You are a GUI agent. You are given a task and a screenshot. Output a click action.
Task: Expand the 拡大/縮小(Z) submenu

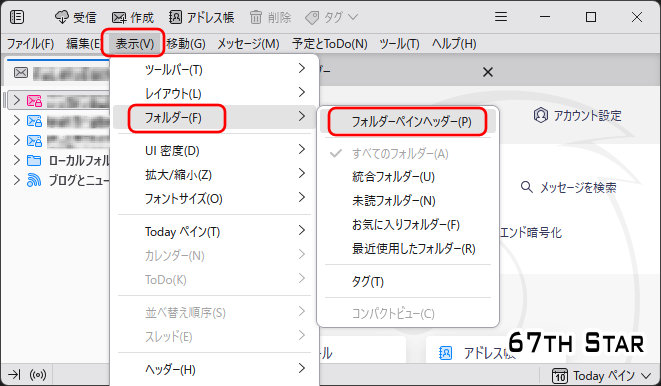214,174
